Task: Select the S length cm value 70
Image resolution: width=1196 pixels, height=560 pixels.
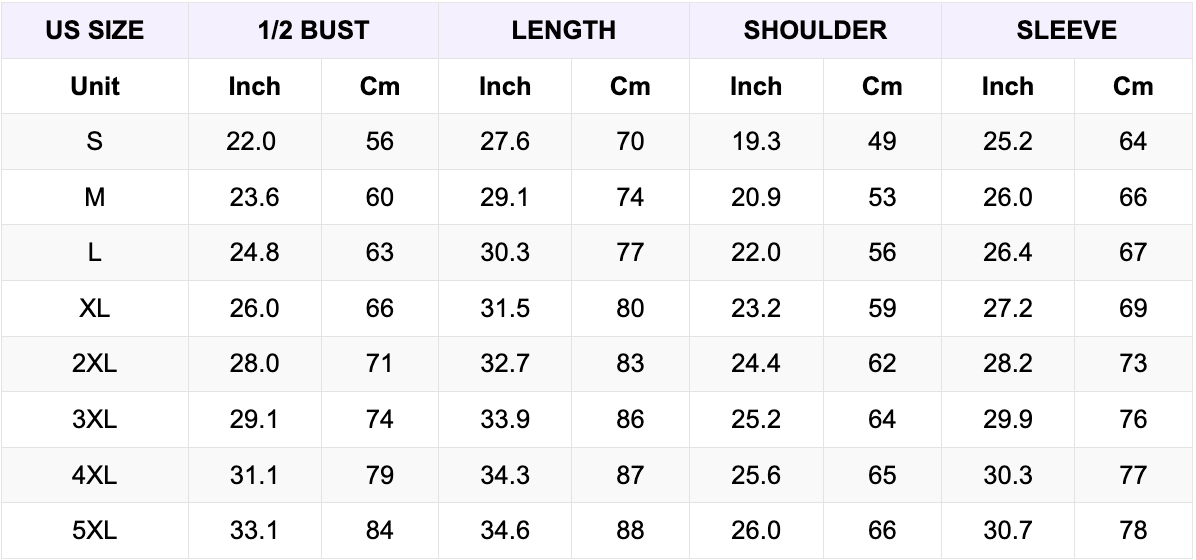Action: click(630, 142)
